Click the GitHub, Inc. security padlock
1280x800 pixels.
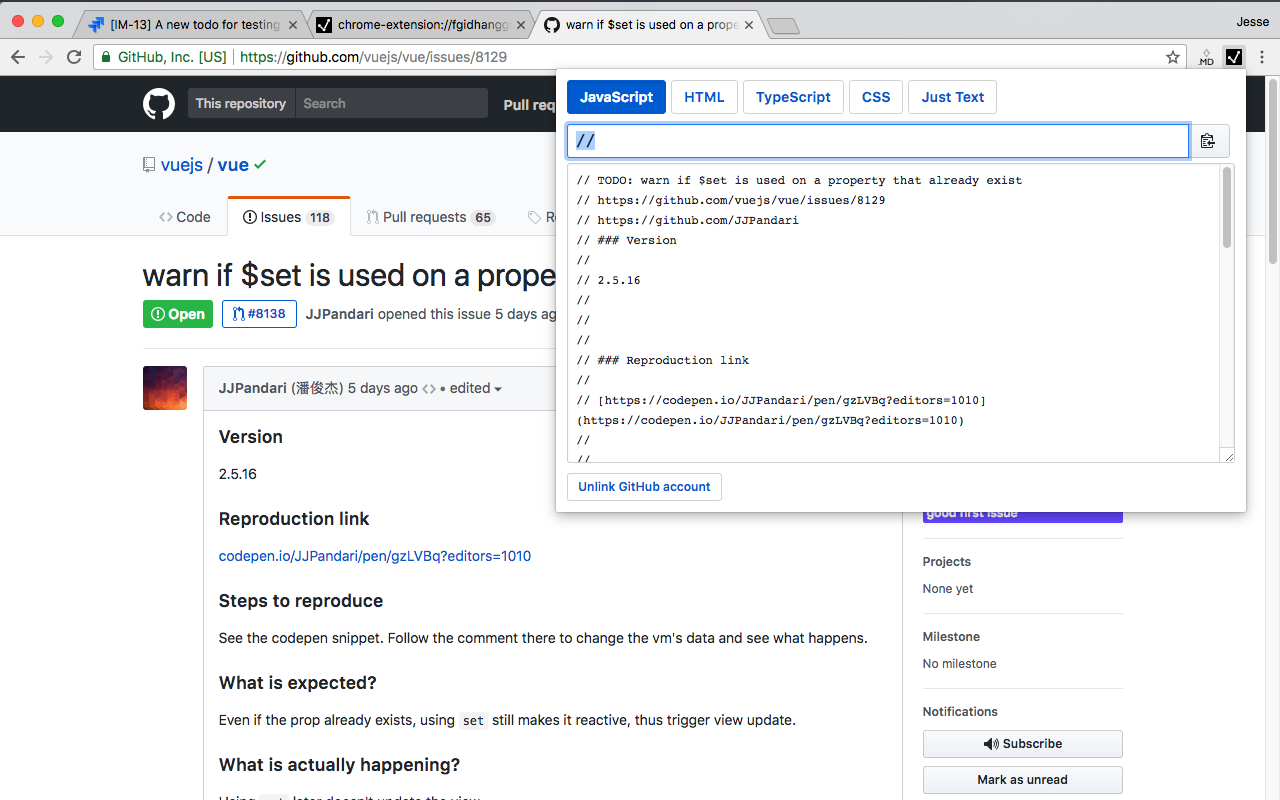point(105,57)
